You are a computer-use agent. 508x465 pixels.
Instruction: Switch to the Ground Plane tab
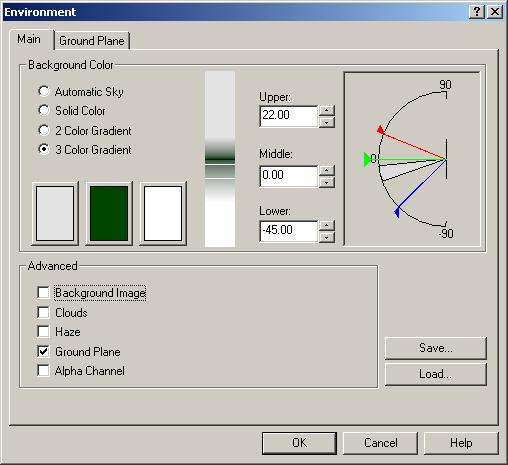click(92, 41)
